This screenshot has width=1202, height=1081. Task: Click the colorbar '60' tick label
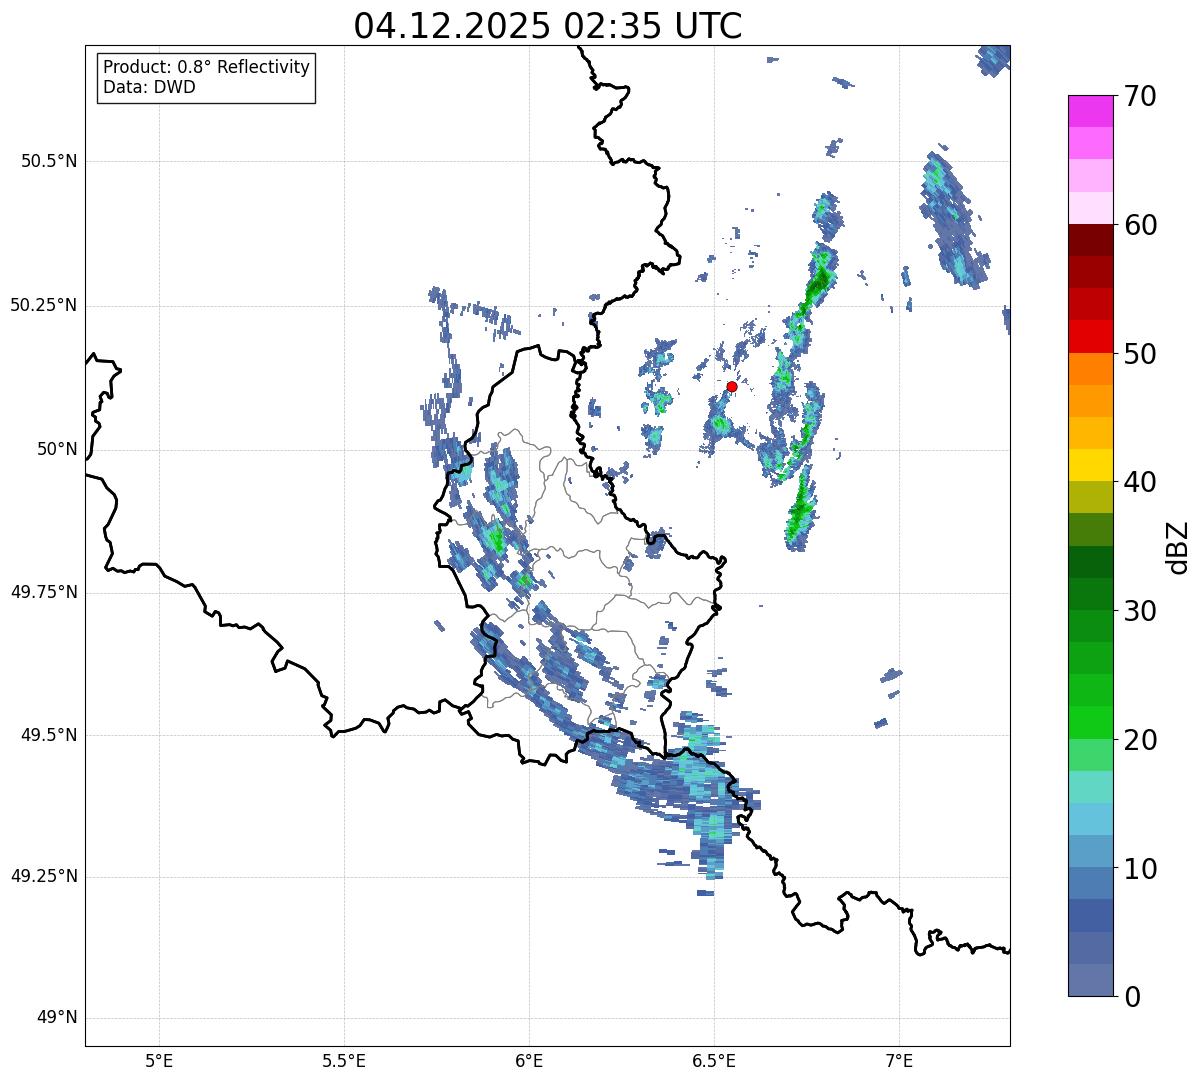[1140, 225]
